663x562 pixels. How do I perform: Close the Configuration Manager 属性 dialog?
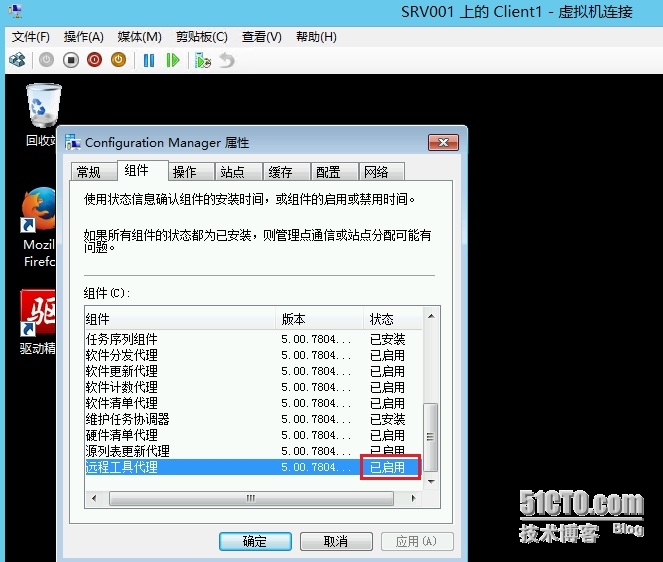[x=443, y=143]
